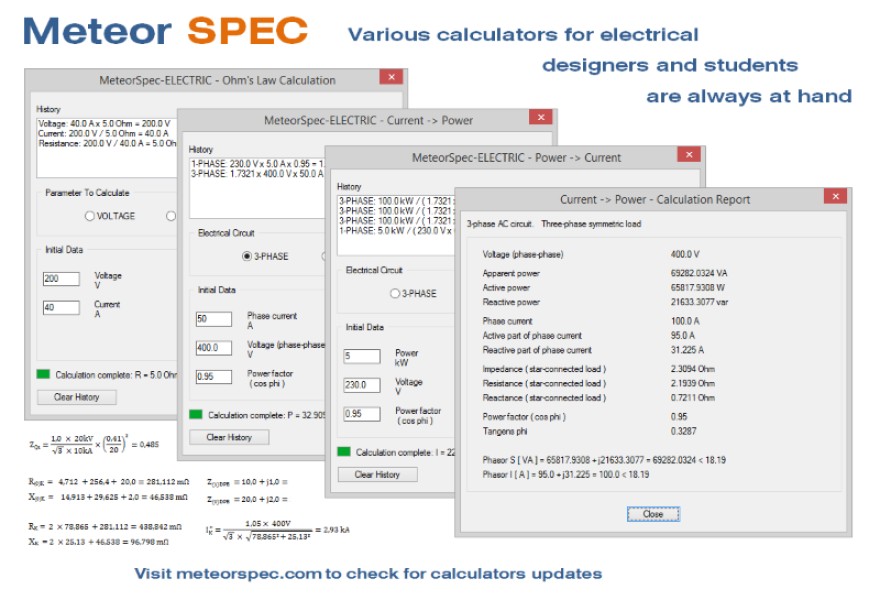The width and height of the screenshot is (880, 600).
Task: Click the Voltage phase-phase field with 400.0
Action: coord(214,348)
